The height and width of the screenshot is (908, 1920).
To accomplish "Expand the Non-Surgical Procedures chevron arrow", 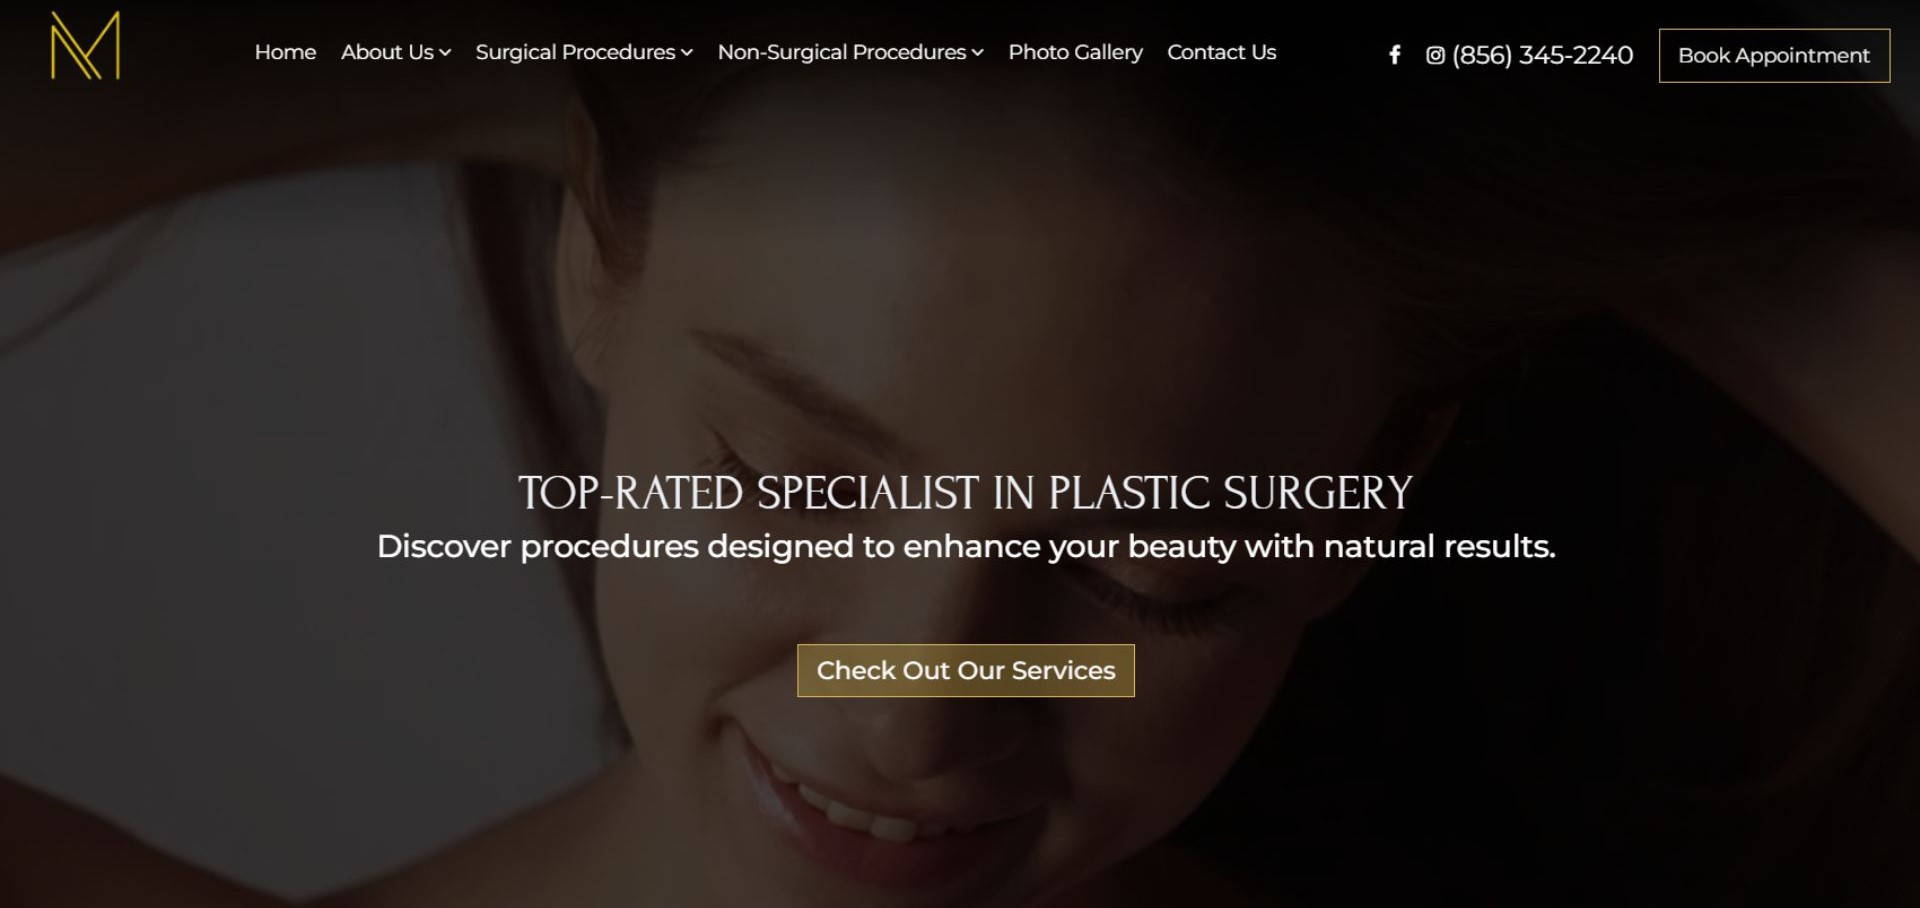I will [978, 53].
